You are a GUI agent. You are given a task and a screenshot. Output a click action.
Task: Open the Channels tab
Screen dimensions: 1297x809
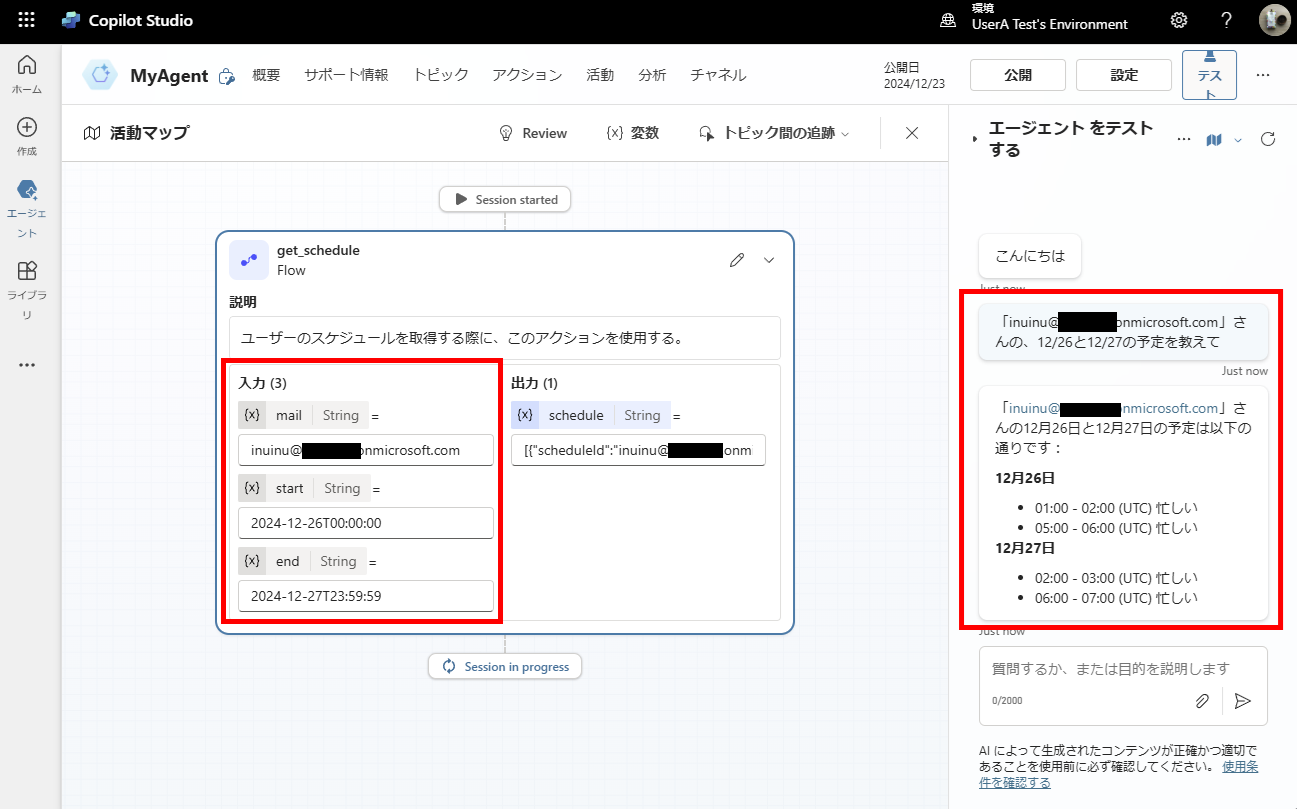(x=718, y=75)
